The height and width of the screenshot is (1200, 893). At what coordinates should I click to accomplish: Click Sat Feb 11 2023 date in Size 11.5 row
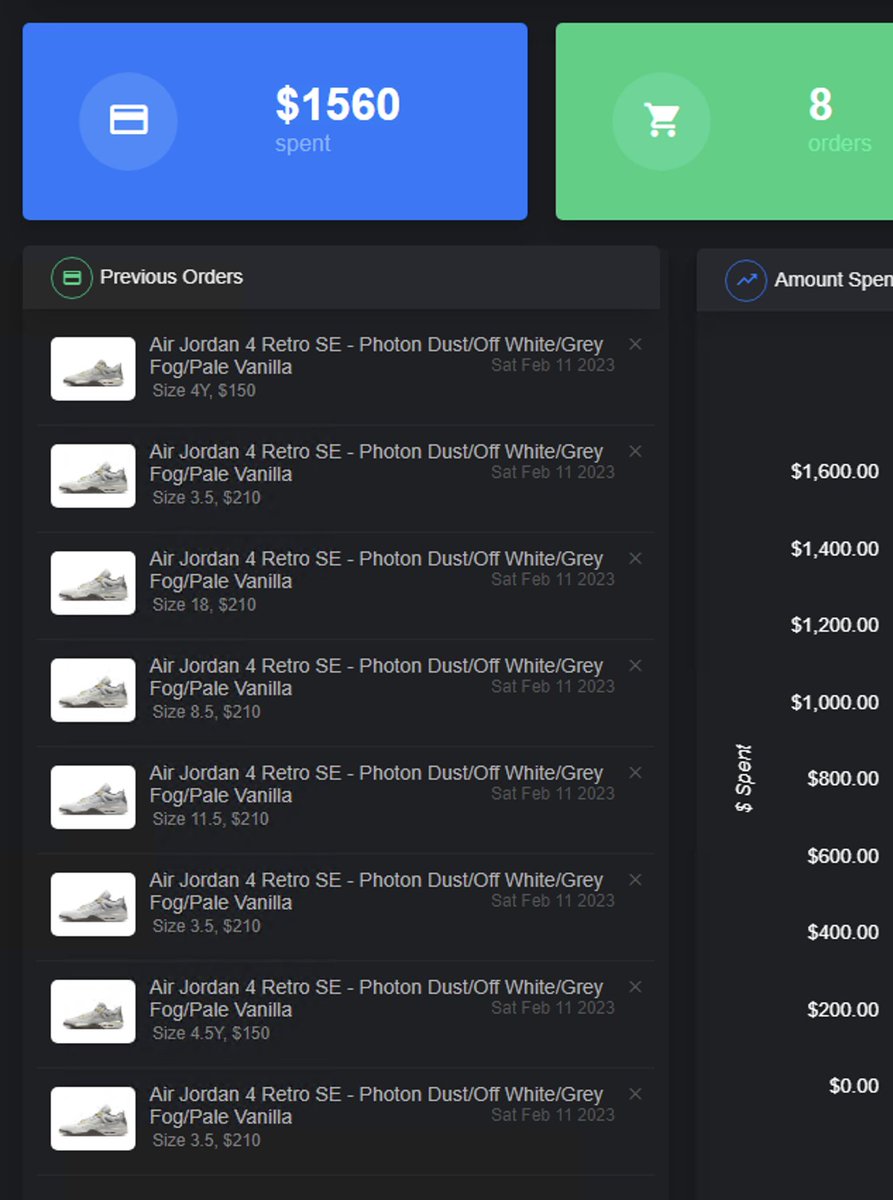(553, 794)
